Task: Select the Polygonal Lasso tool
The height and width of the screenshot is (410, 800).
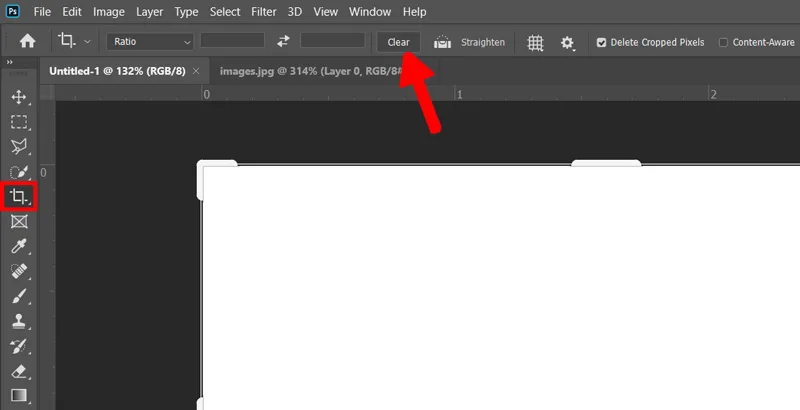Action: [x=19, y=147]
